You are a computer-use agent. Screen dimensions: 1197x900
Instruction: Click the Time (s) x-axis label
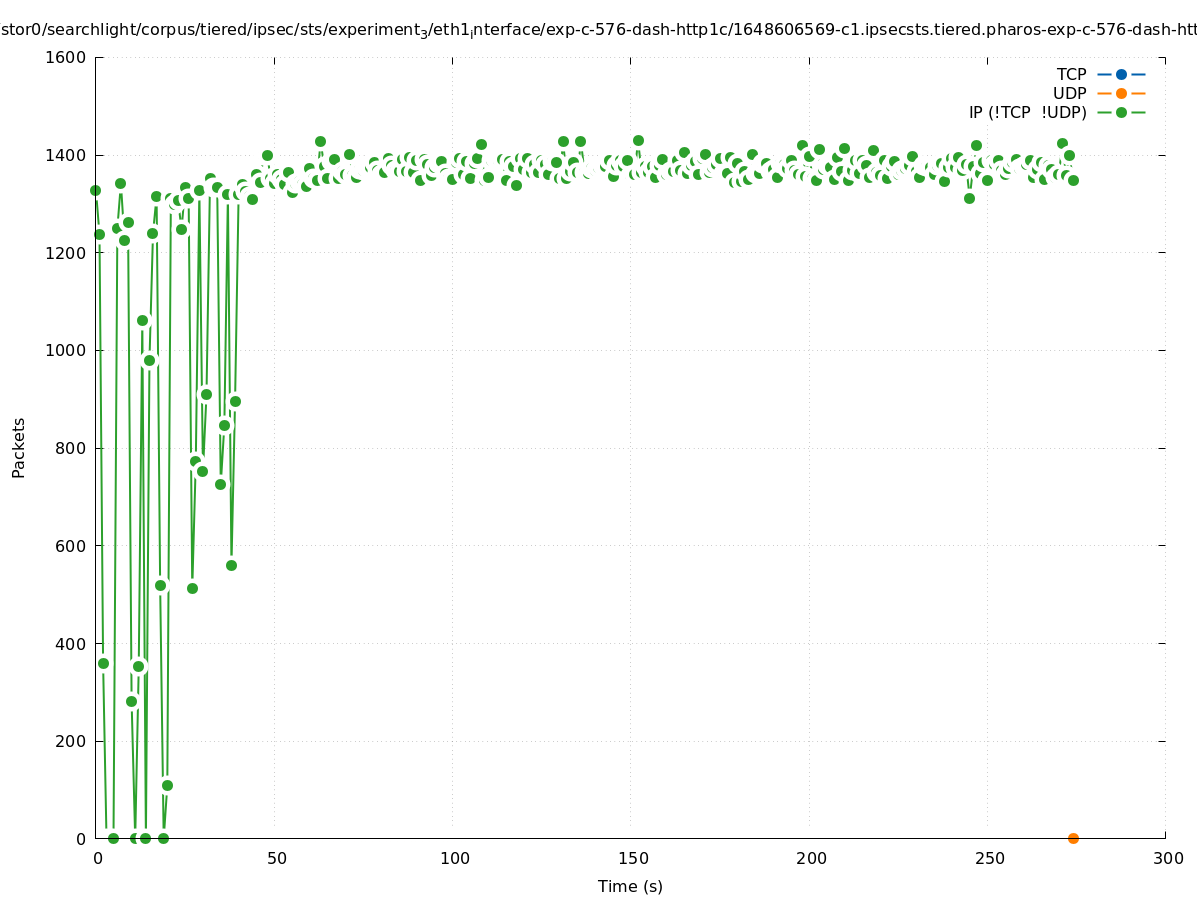630,886
